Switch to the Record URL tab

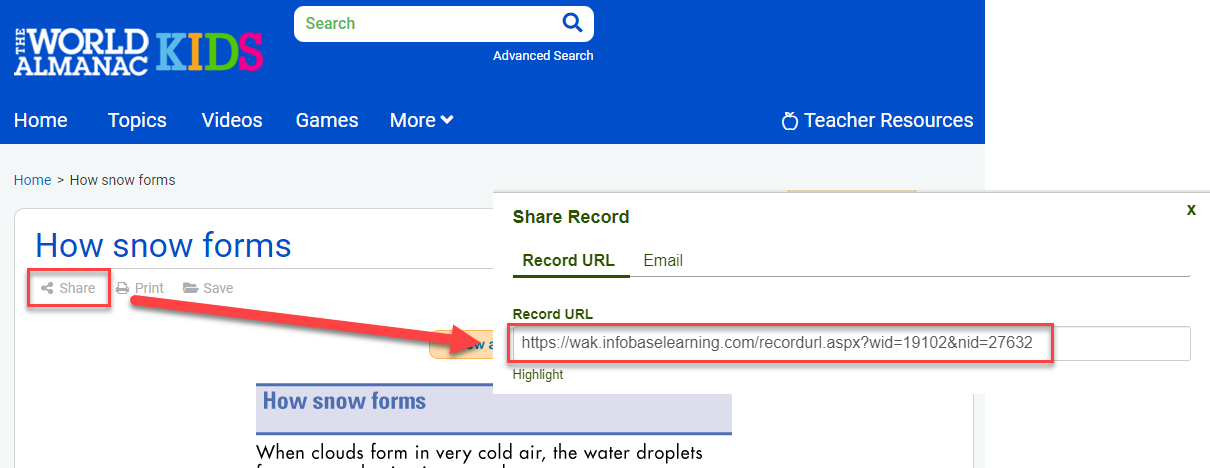click(569, 260)
